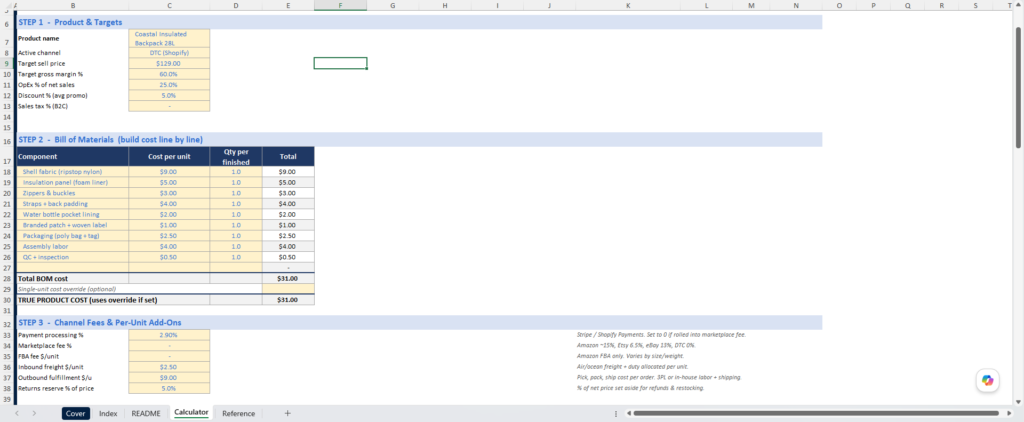Image resolution: width=1024 pixels, height=422 pixels.
Task: Click 'Zippers & buckles' cell
Action: point(72,193)
